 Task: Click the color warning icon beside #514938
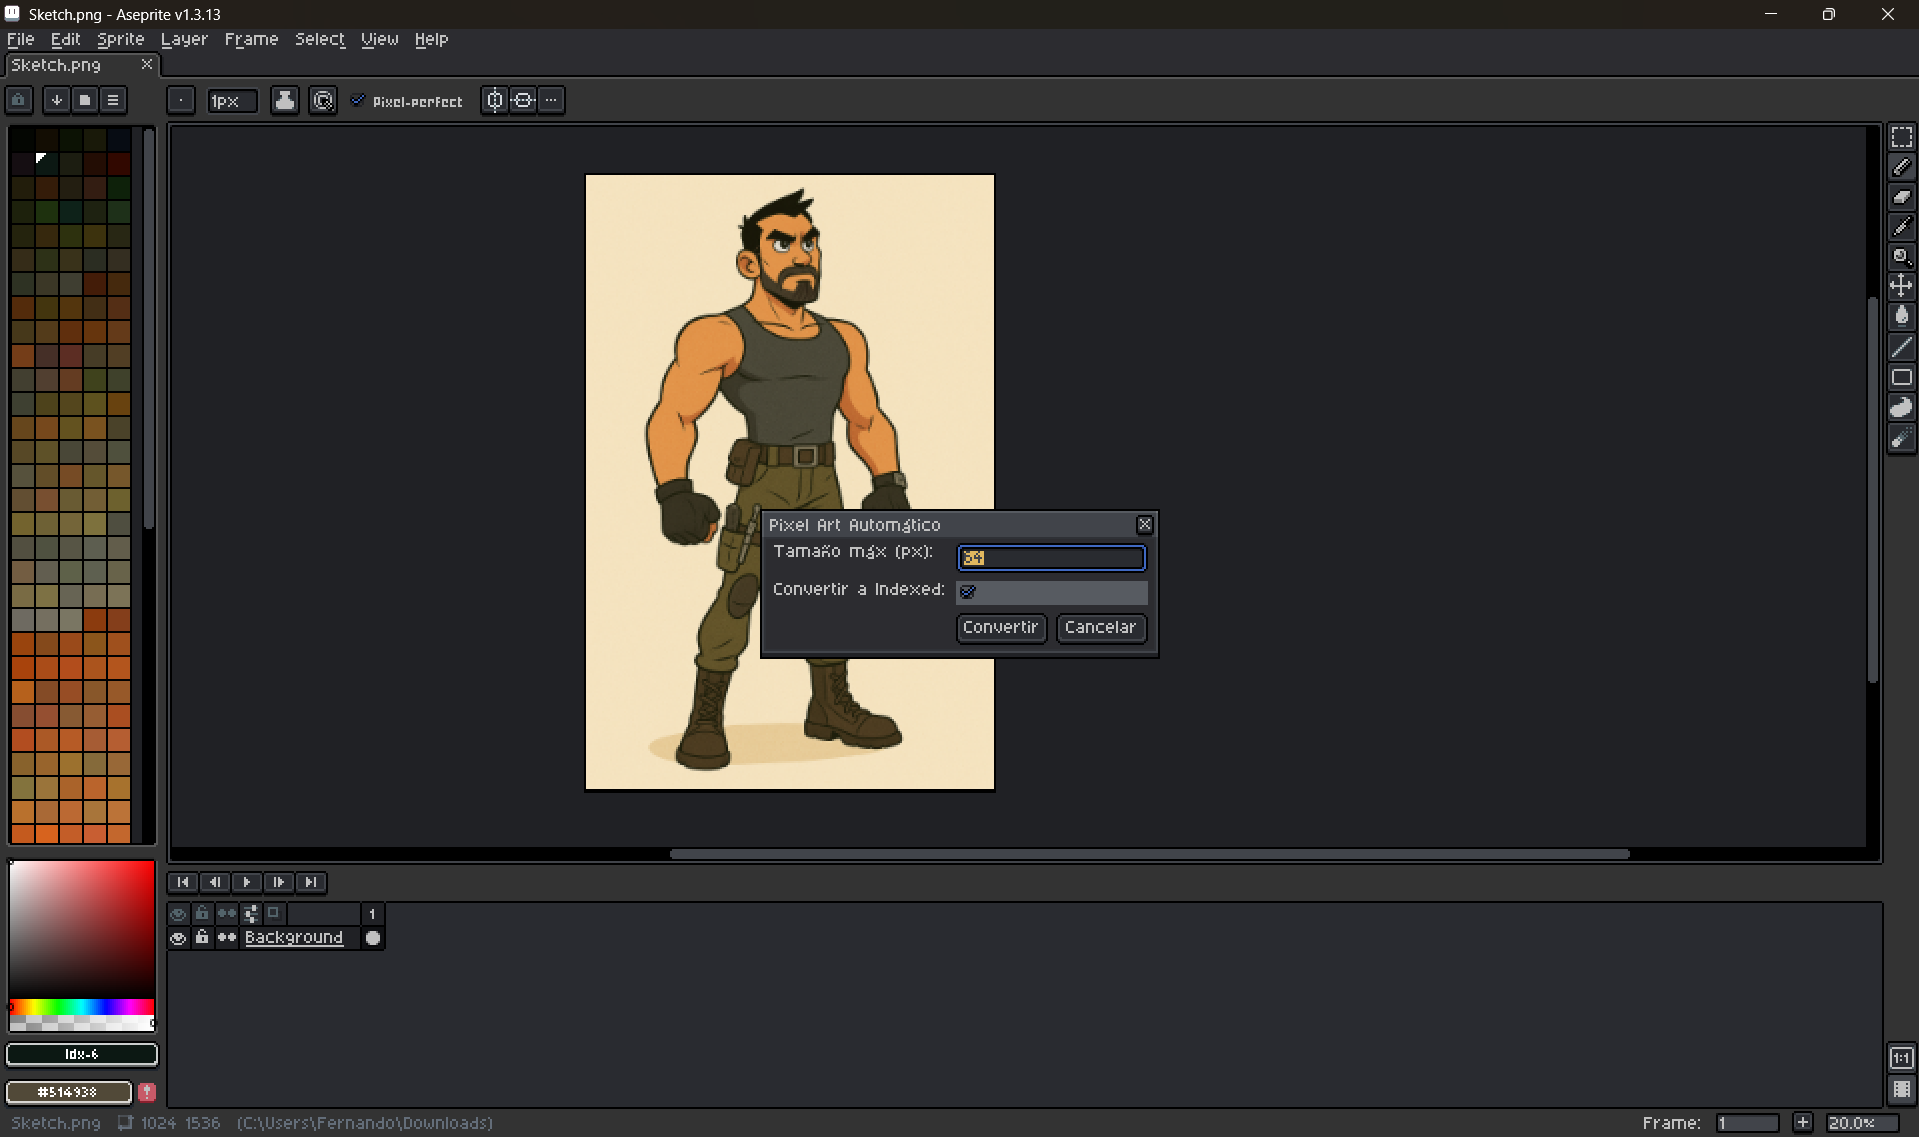click(x=147, y=1092)
